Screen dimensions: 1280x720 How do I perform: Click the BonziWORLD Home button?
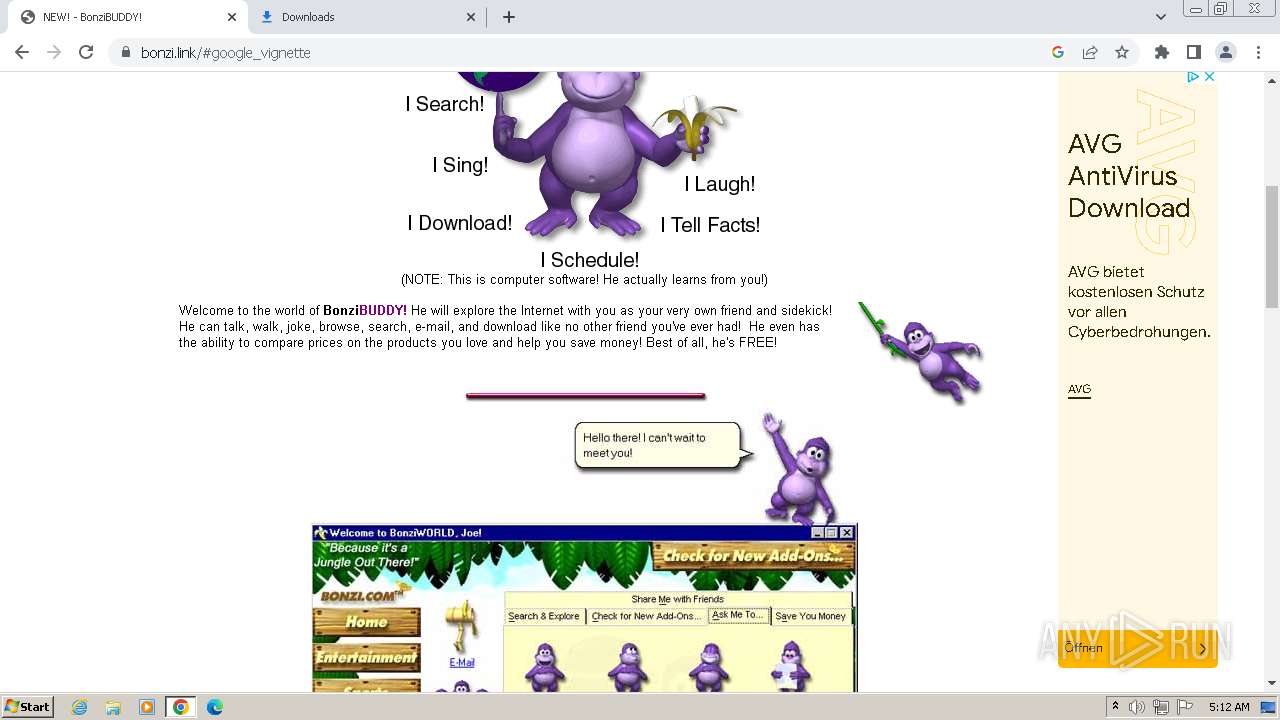click(x=367, y=622)
